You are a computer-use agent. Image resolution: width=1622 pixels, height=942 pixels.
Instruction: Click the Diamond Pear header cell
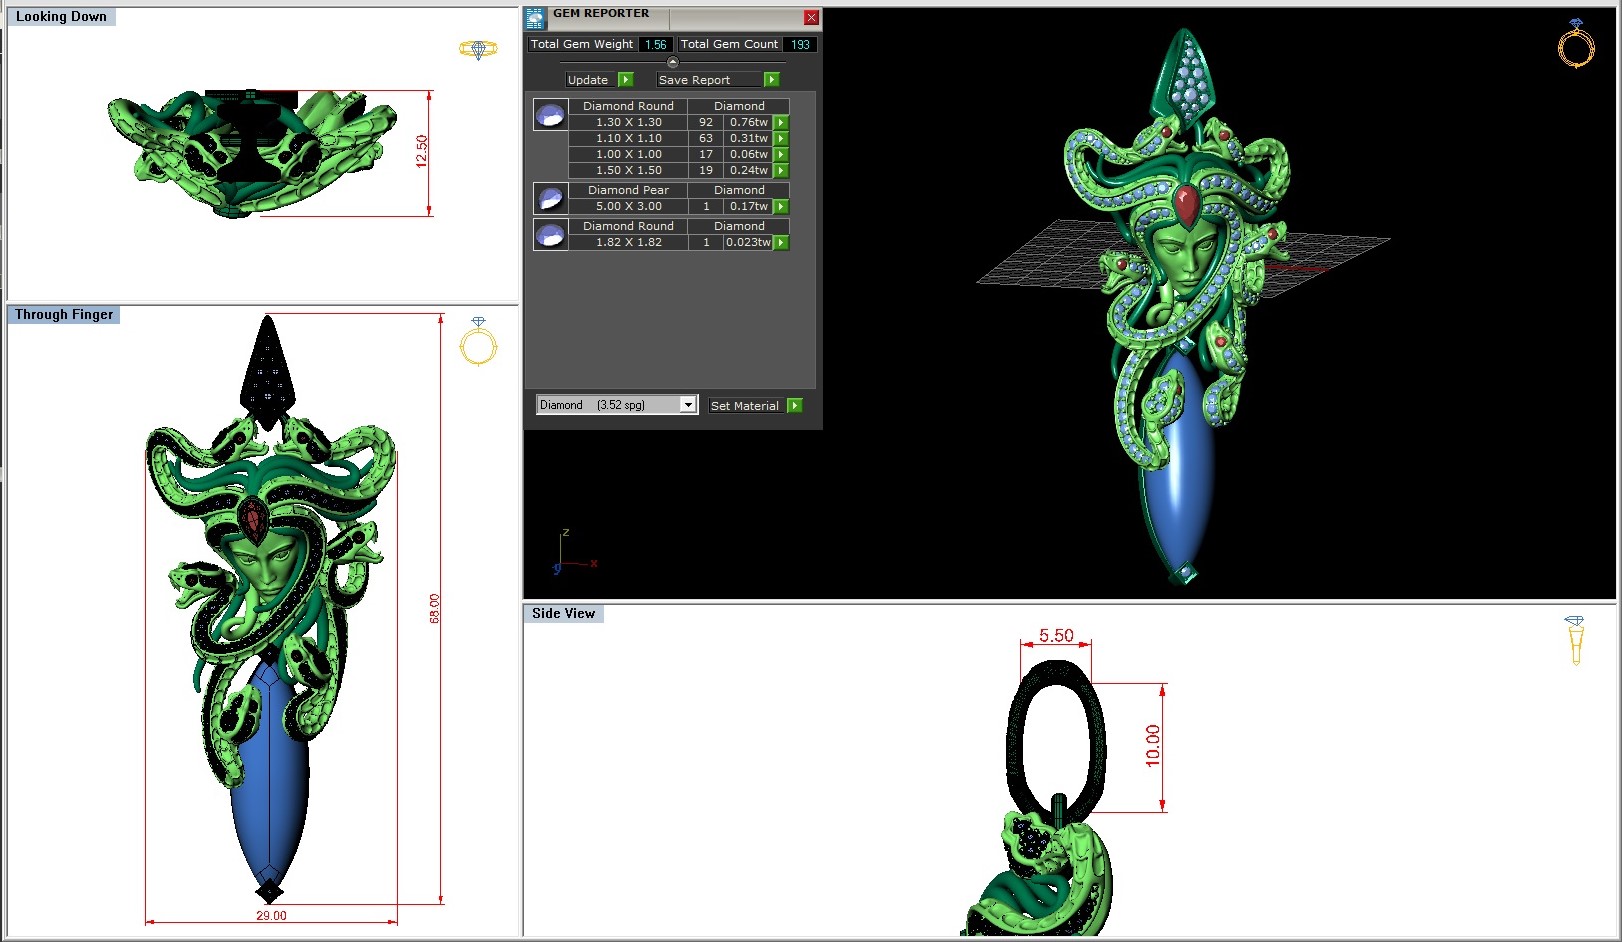[628, 190]
